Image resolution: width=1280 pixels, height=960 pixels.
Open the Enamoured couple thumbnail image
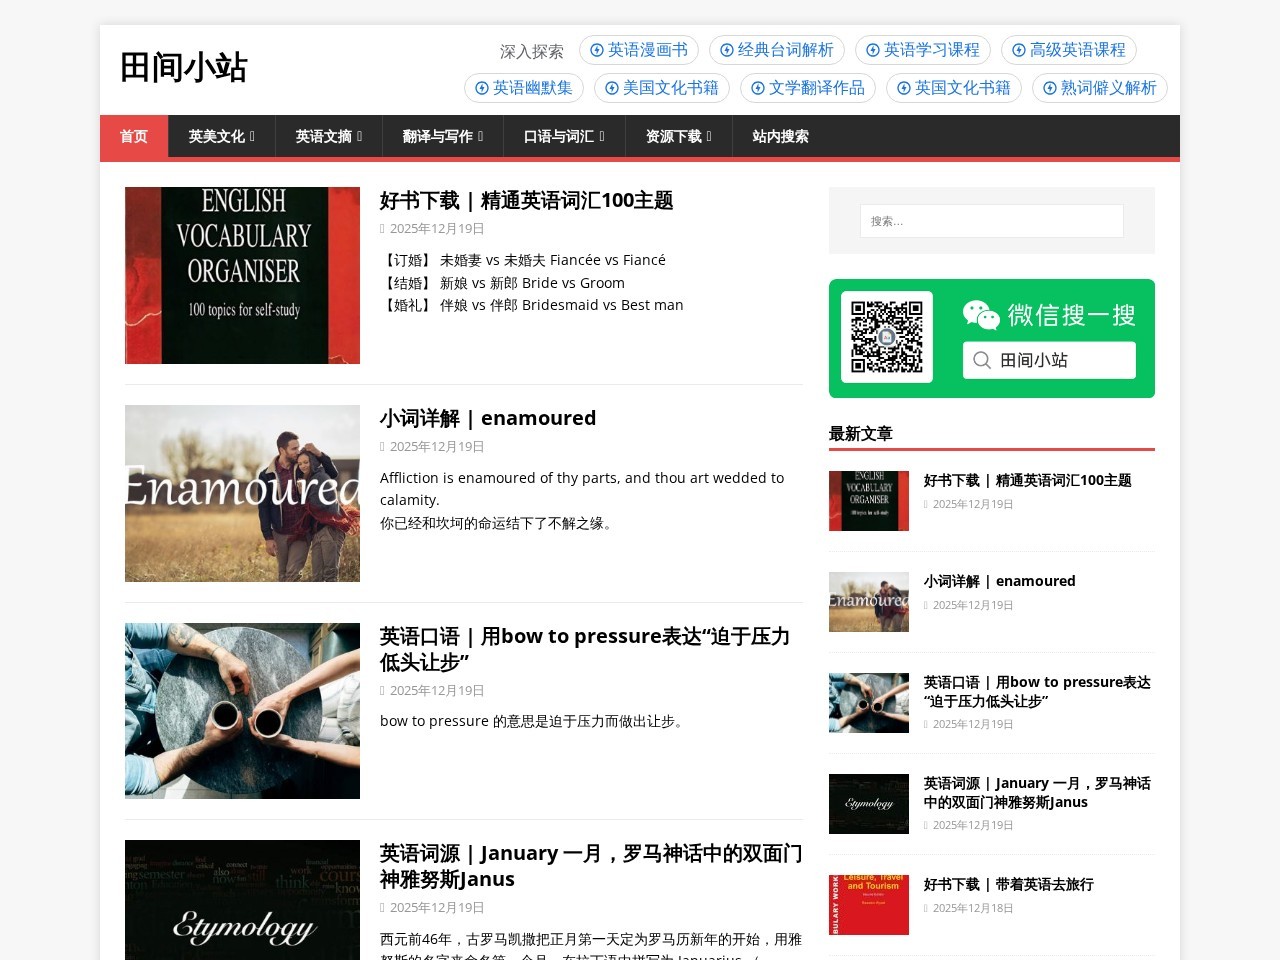coord(242,493)
